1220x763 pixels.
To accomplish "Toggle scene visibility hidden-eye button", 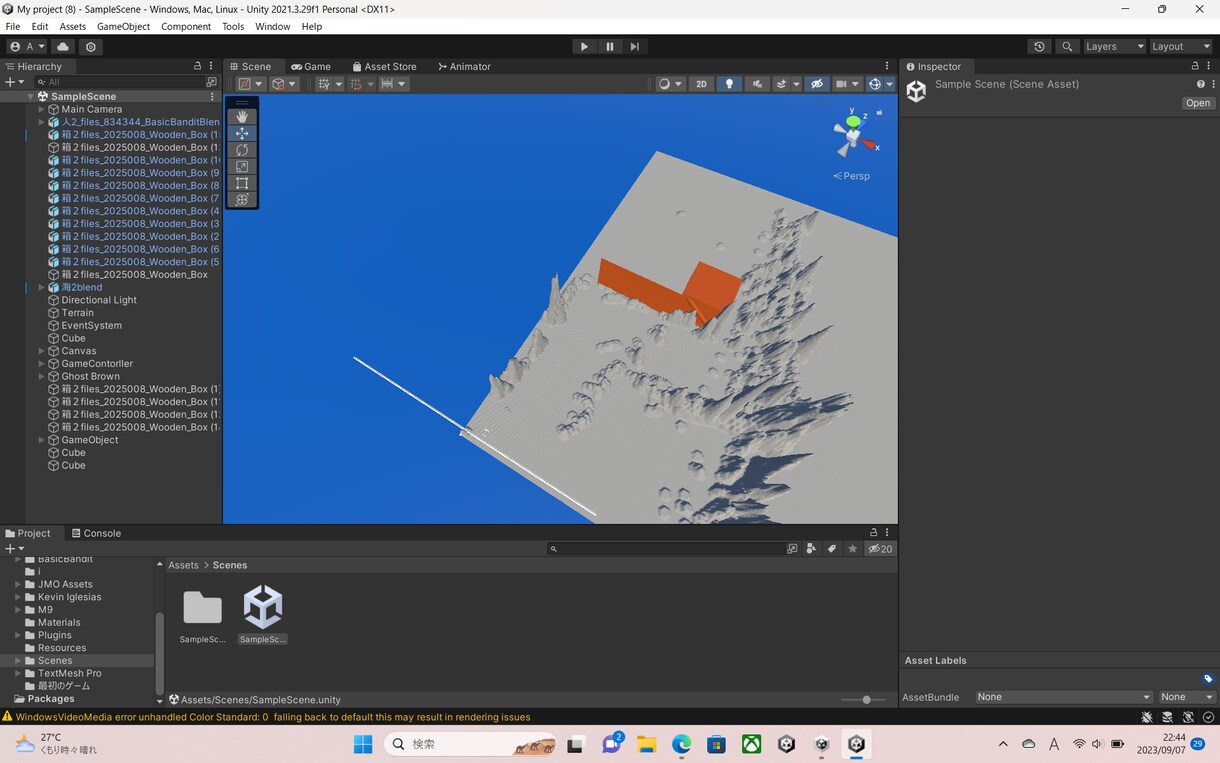I will pos(817,84).
